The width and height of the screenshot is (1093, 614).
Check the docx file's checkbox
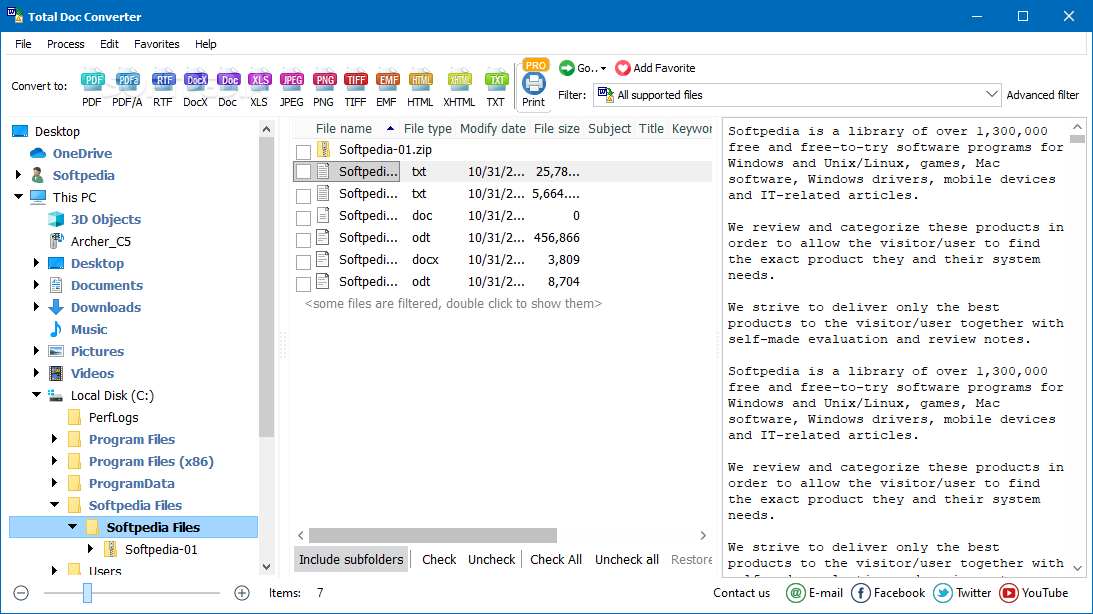pyautogui.click(x=303, y=262)
